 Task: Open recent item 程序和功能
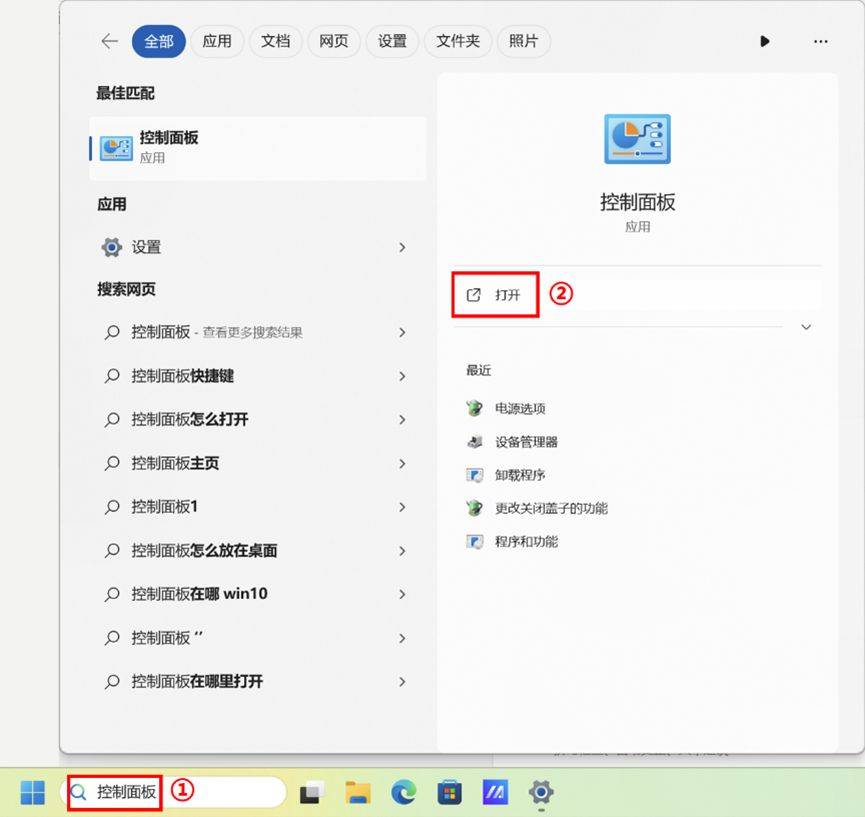click(x=526, y=542)
